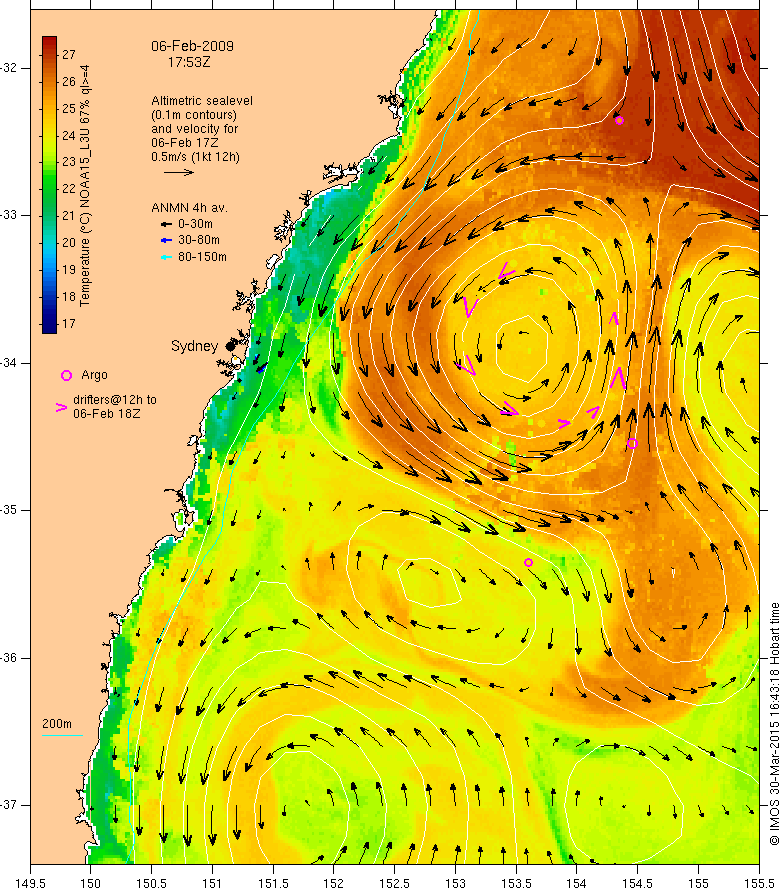Click the longitude axis label "152"

pyautogui.click(x=334, y=883)
